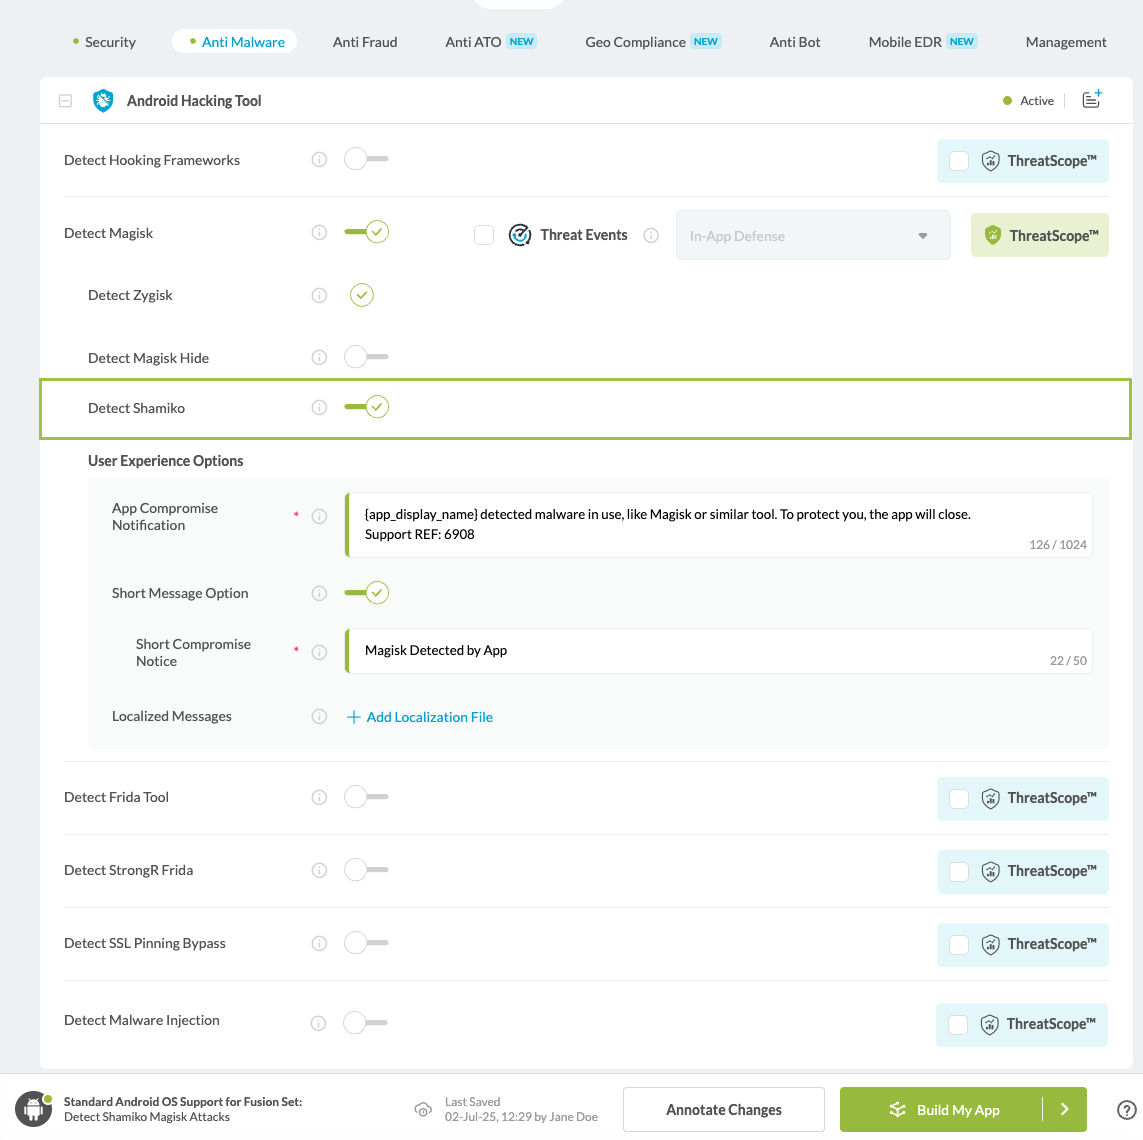The height and width of the screenshot is (1140, 1143).
Task: Click the Android Hacking Tool shield icon
Action: [x=103, y=101]
